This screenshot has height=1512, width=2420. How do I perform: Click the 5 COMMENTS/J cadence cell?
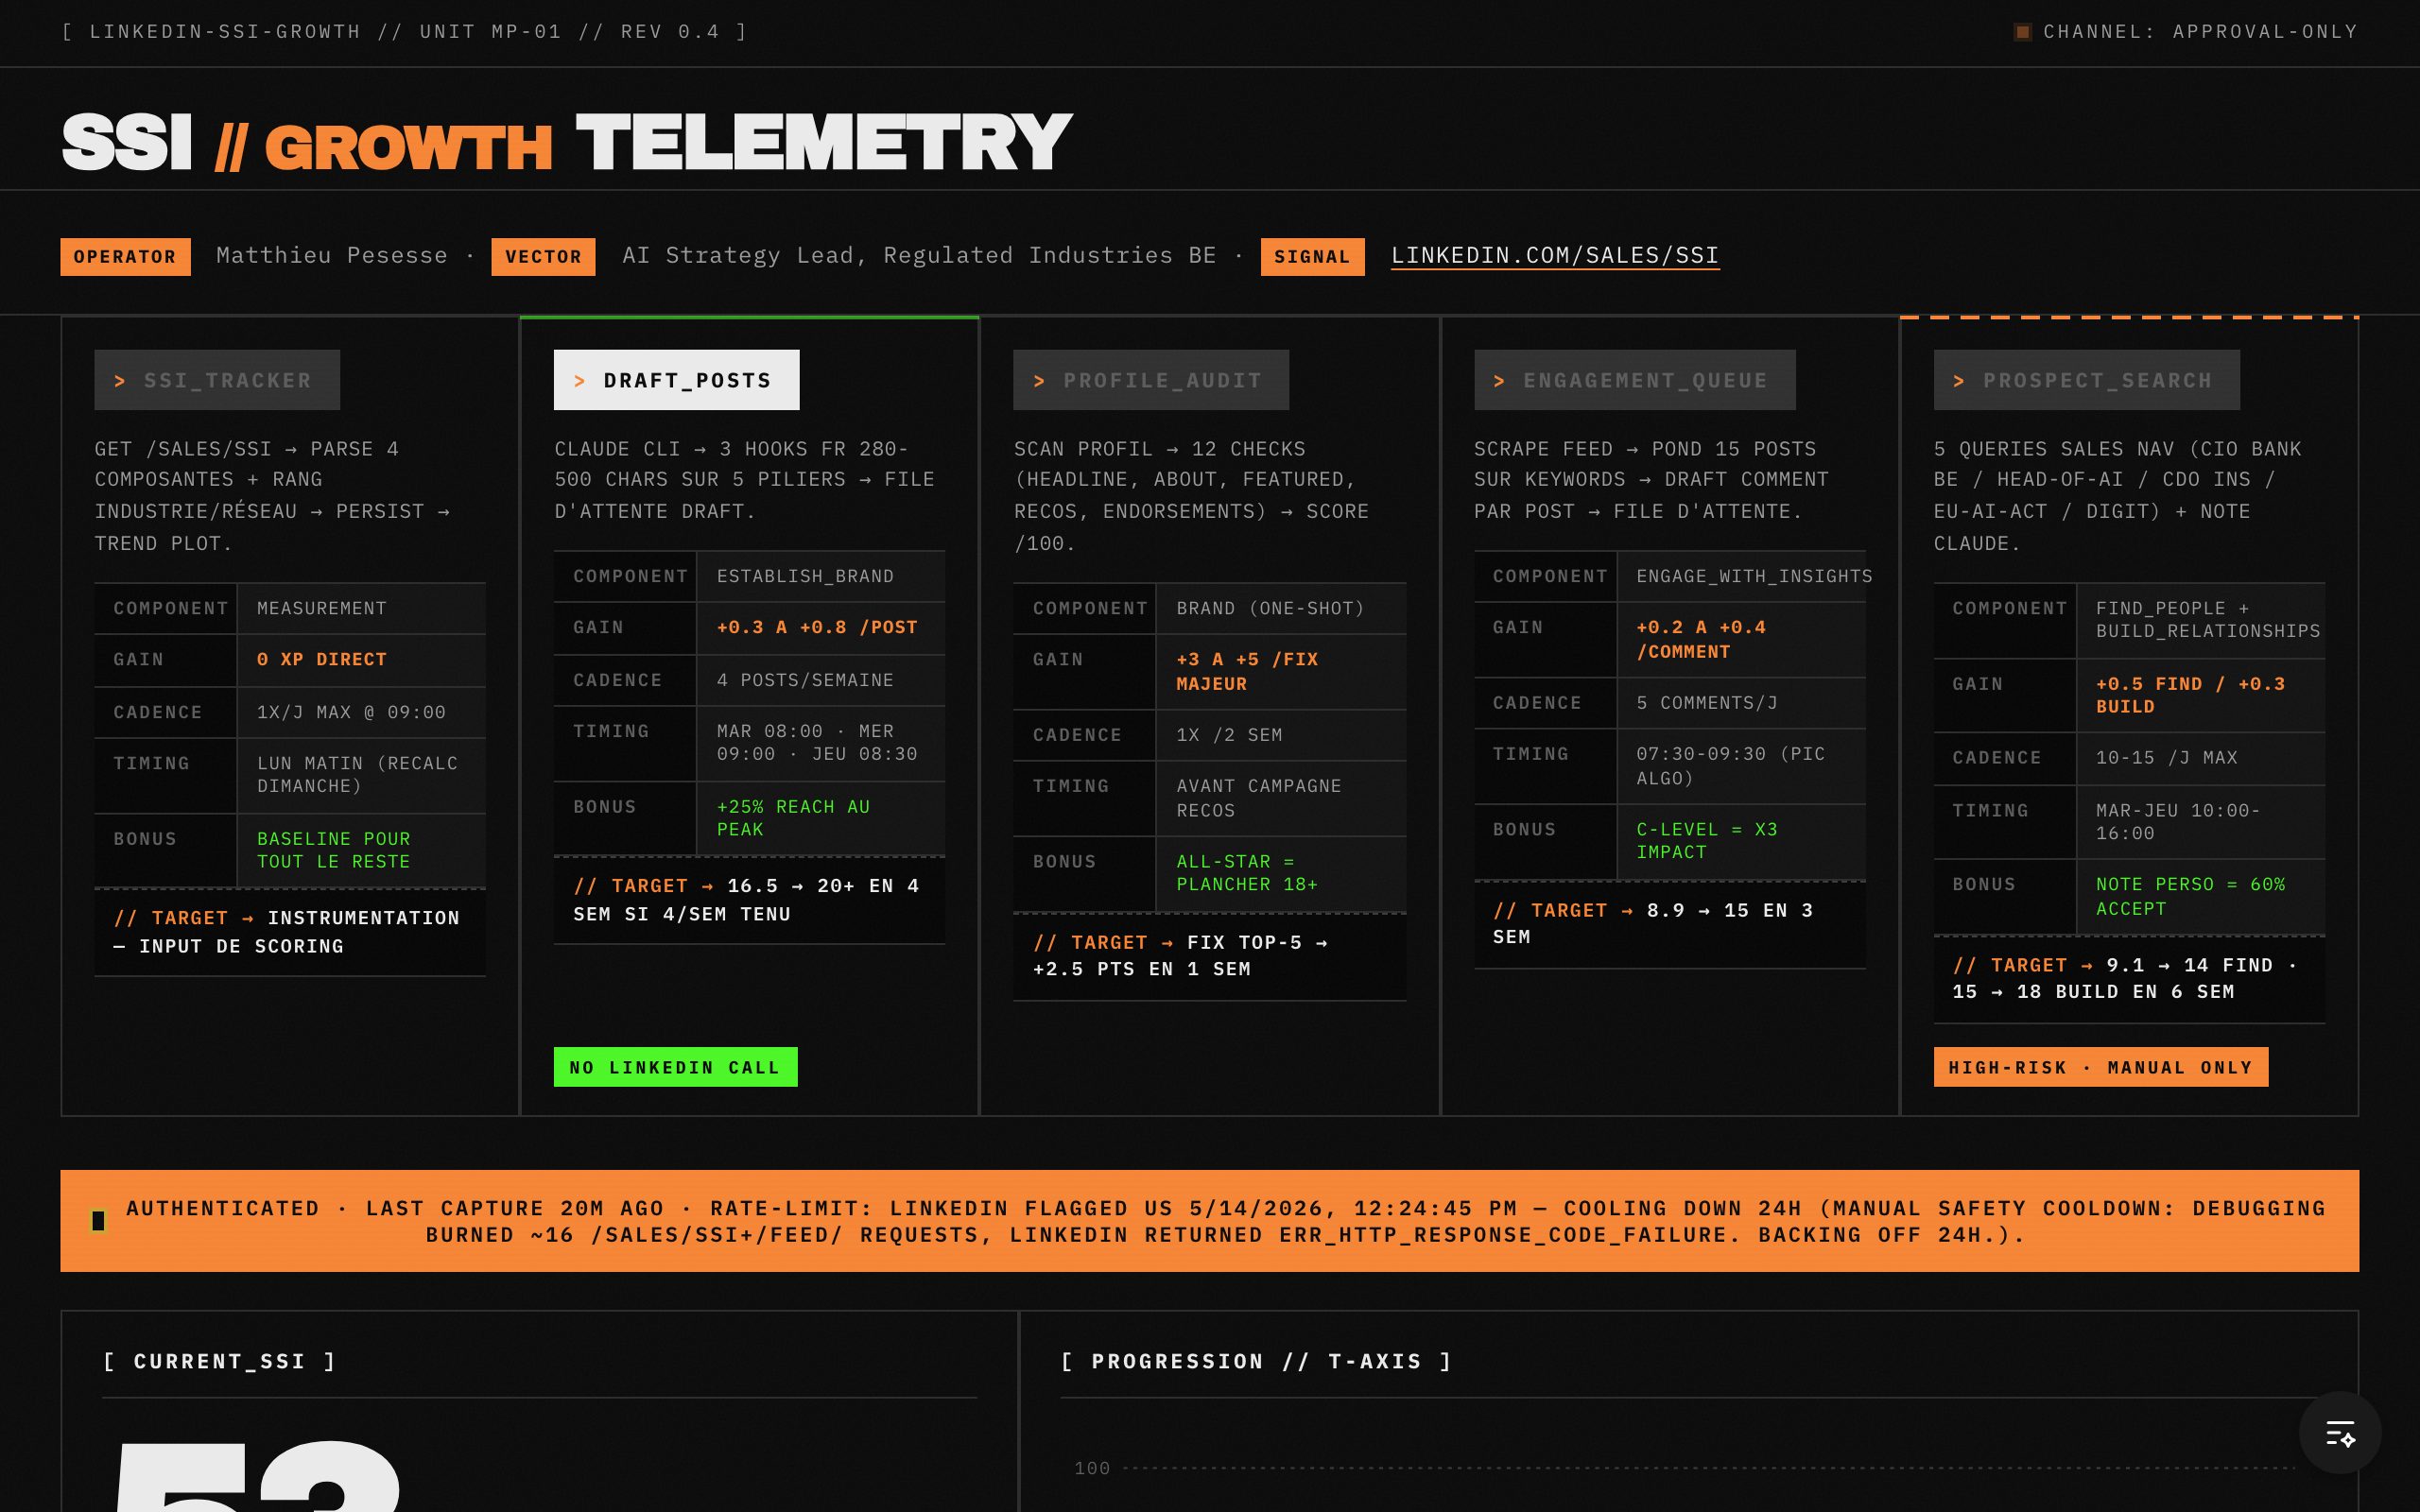tap(1741, 703)
